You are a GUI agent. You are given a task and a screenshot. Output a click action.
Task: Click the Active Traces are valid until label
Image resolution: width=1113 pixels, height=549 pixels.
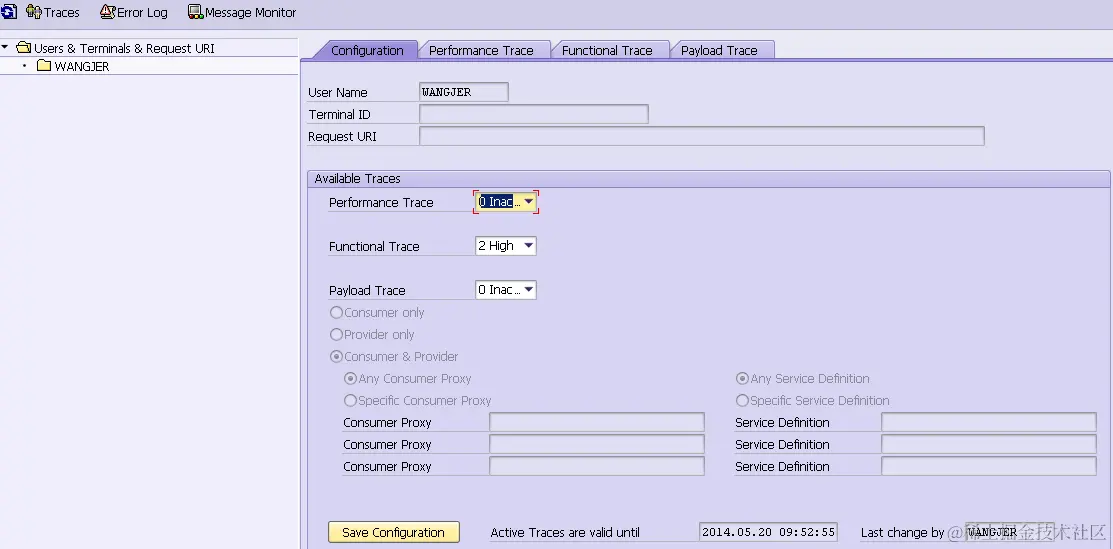coord(565,532)
